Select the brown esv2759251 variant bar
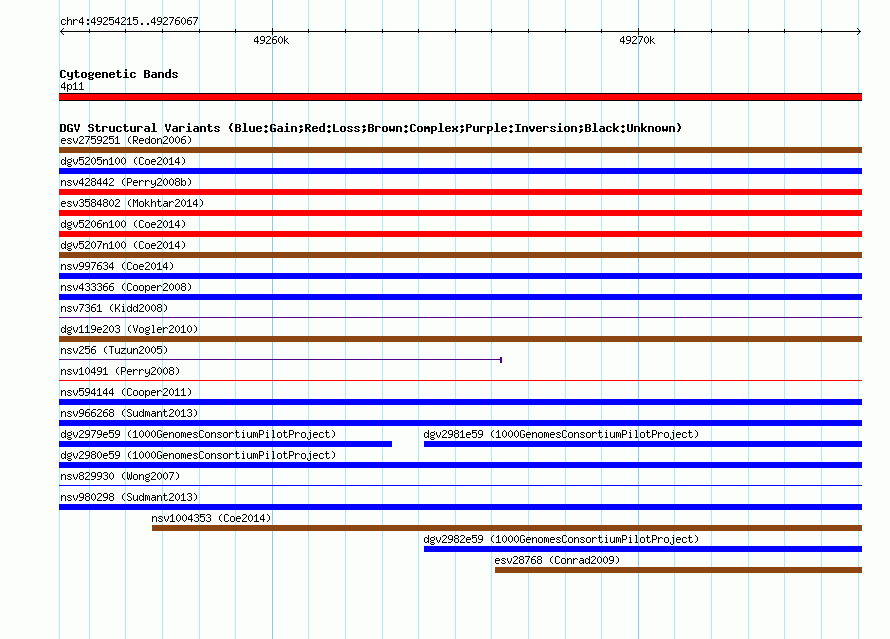This screenshot has height=639, width=890. [x=460, y=150]
